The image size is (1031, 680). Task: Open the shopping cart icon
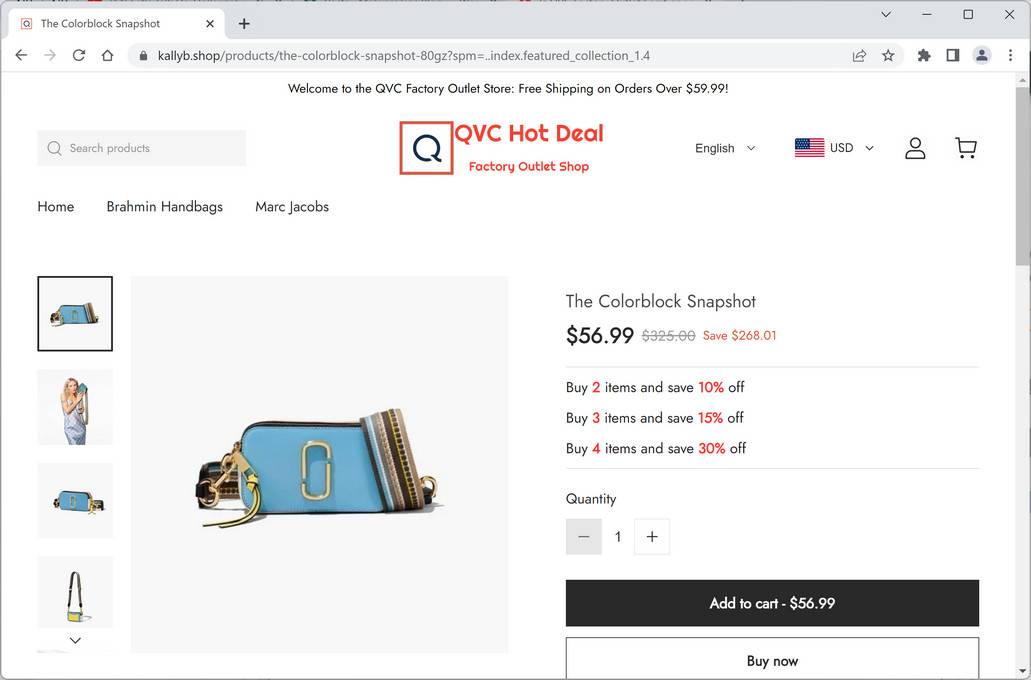click(965, 148)
